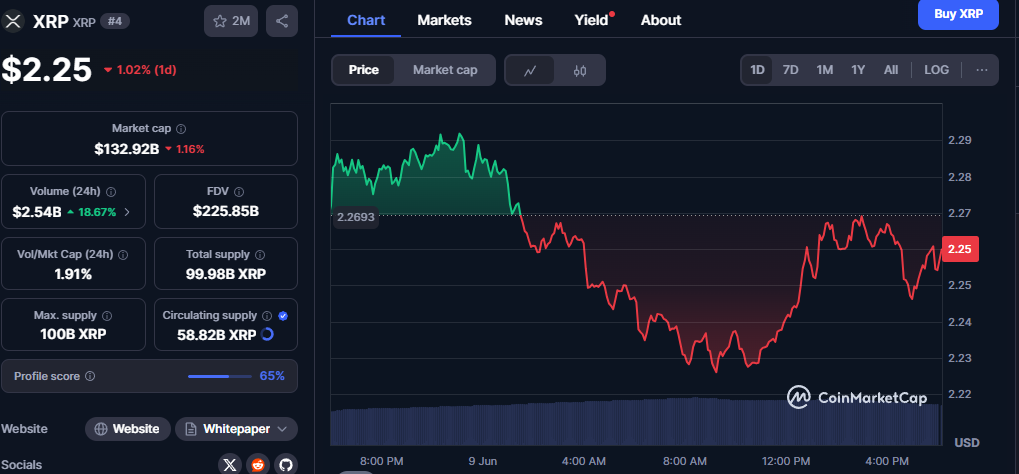Click info icon beside FDV
The image size is (1019, 474).
(239, 192)
